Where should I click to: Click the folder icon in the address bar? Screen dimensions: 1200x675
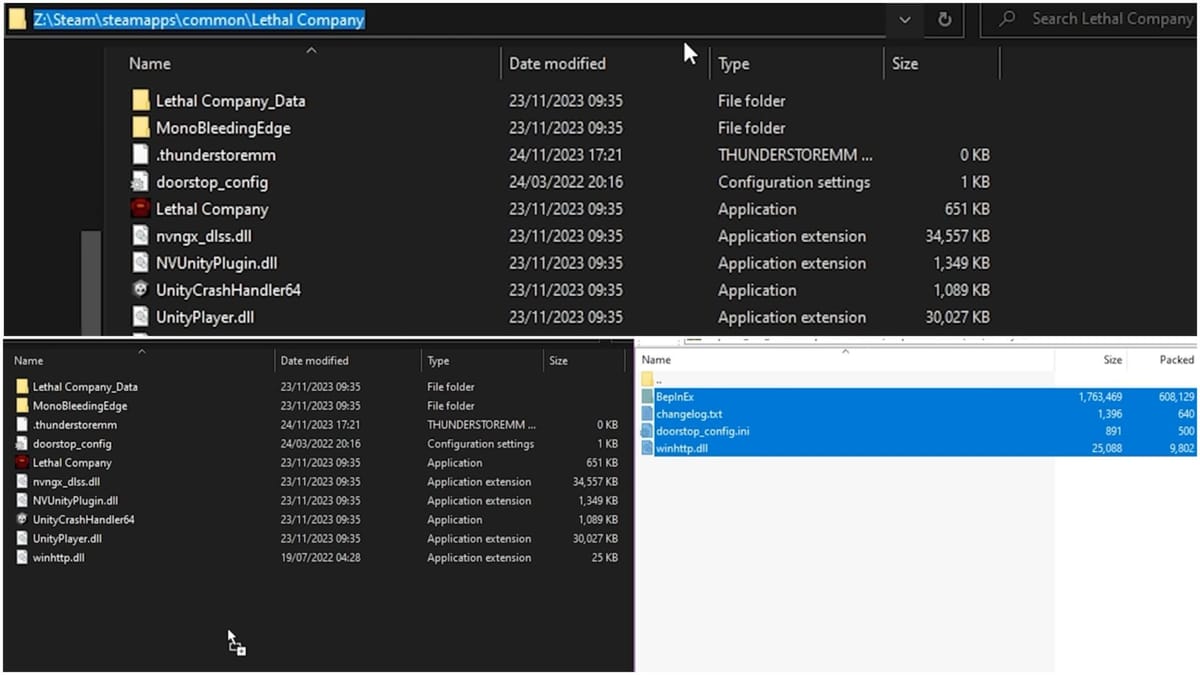(17, 19)
